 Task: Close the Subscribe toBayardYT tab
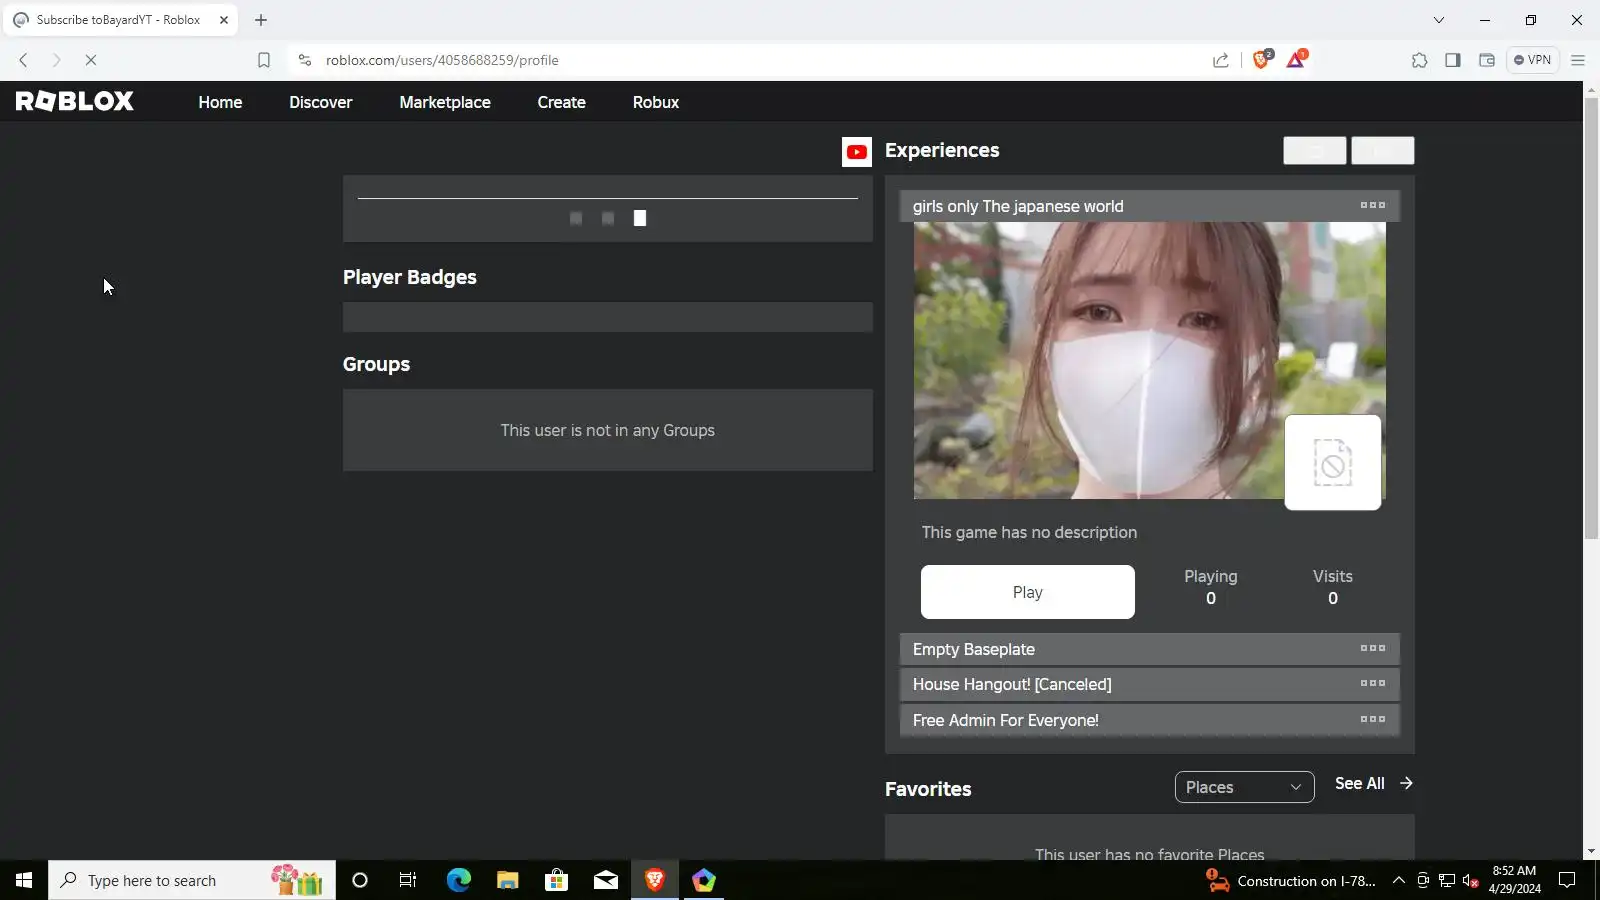[224, 20]
